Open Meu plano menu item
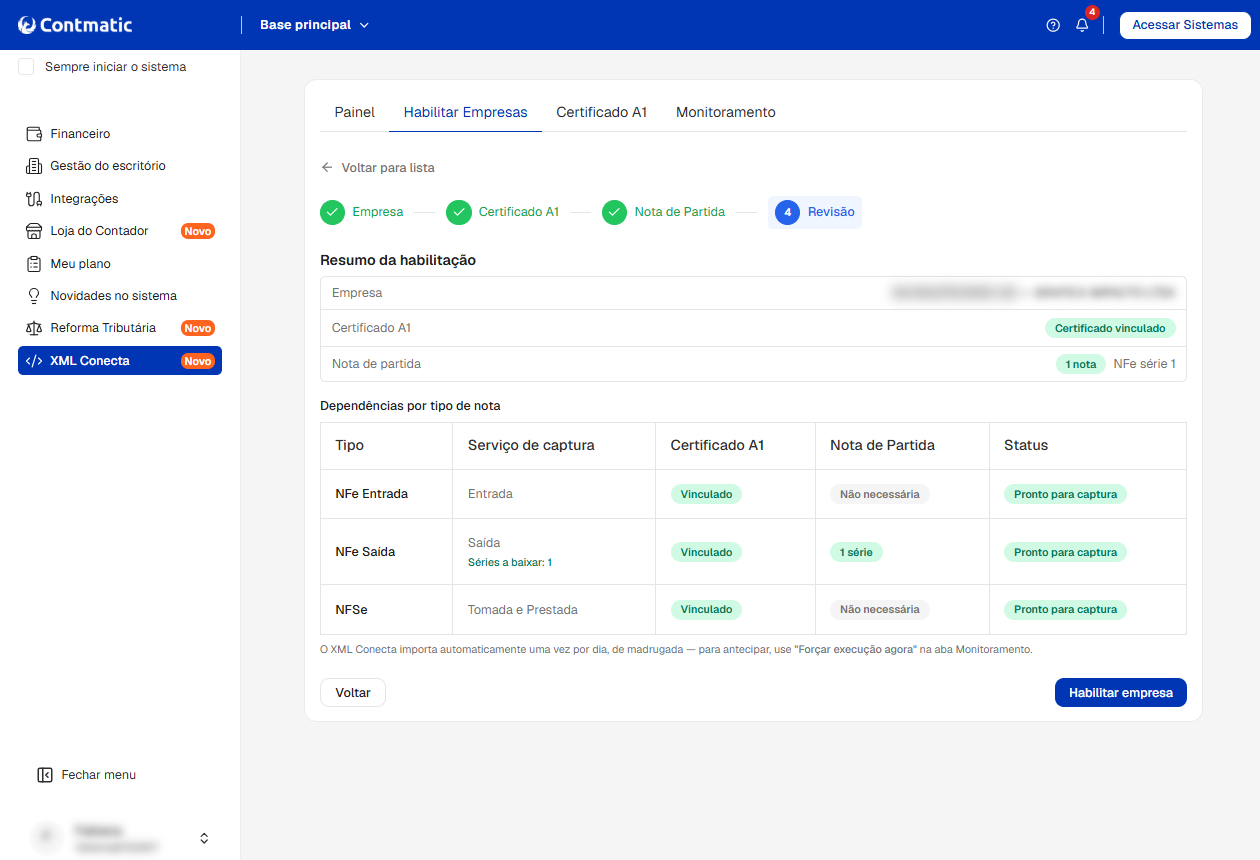The width and height of the screenshot is (1260, 860). (x=120, y=264)
